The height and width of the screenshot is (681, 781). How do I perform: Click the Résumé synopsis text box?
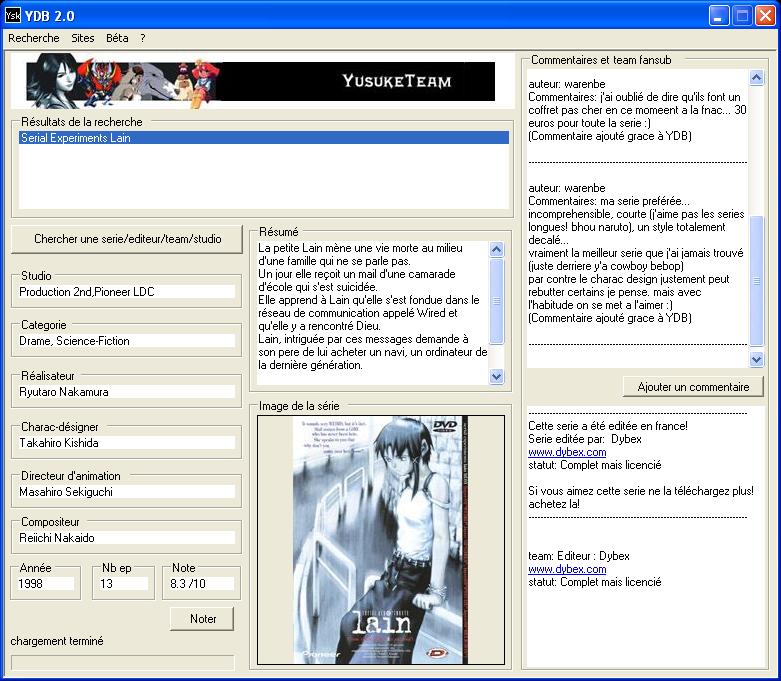pos(373,313)
